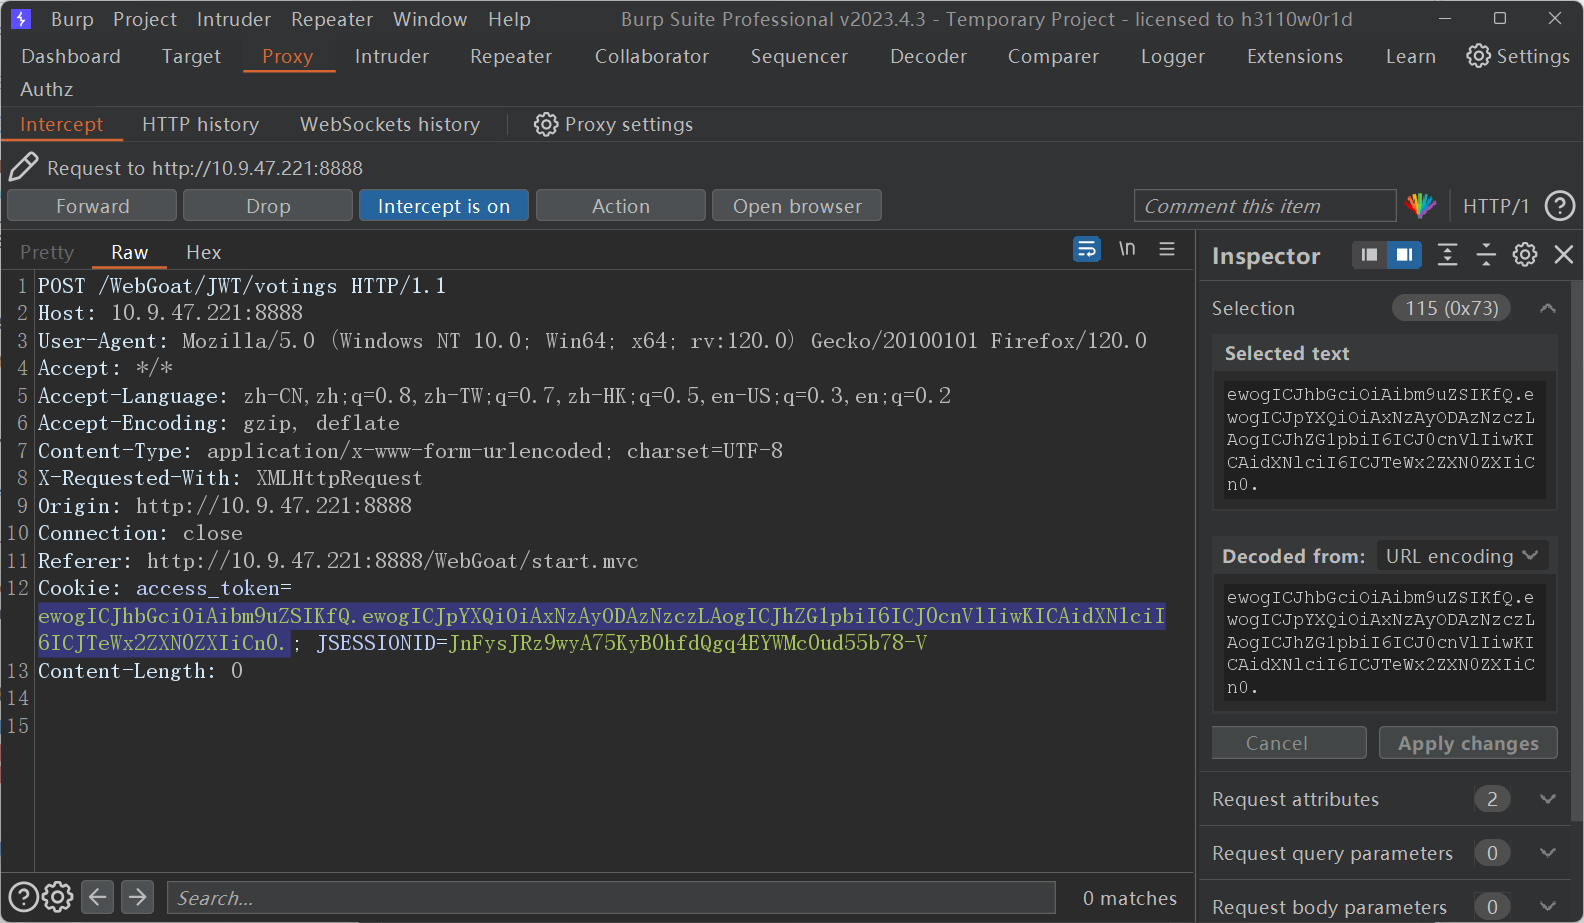
Task: Go to next search match arrow
Action: click(x=138, y=897)
